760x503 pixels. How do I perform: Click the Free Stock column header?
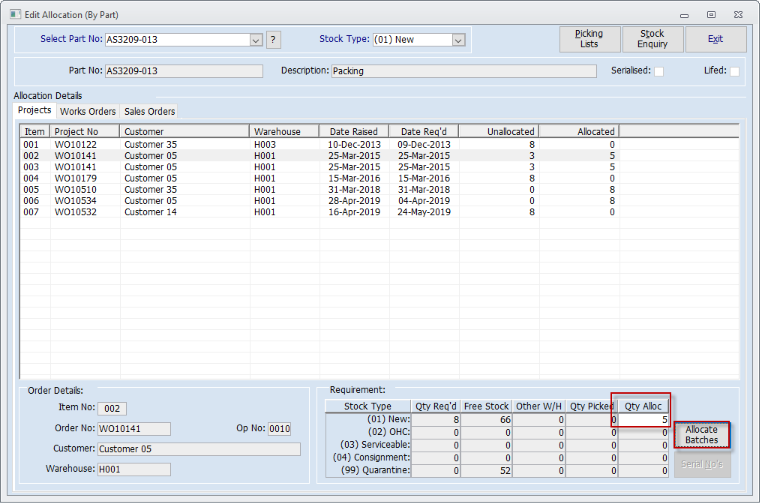[x=486, y=406]
